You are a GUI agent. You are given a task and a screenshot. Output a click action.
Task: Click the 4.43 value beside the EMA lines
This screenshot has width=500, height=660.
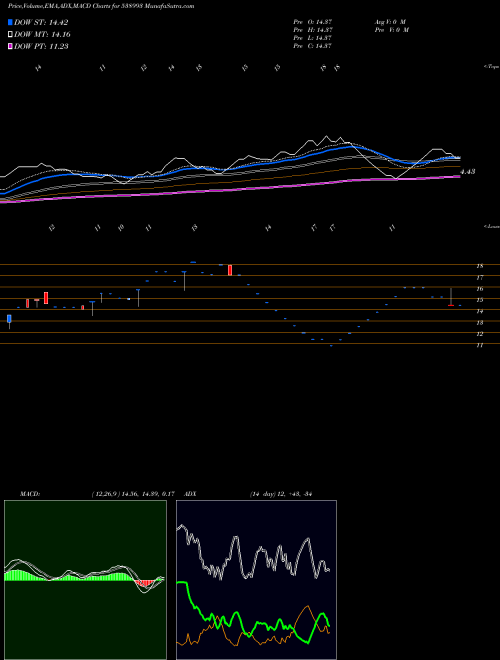468,172
